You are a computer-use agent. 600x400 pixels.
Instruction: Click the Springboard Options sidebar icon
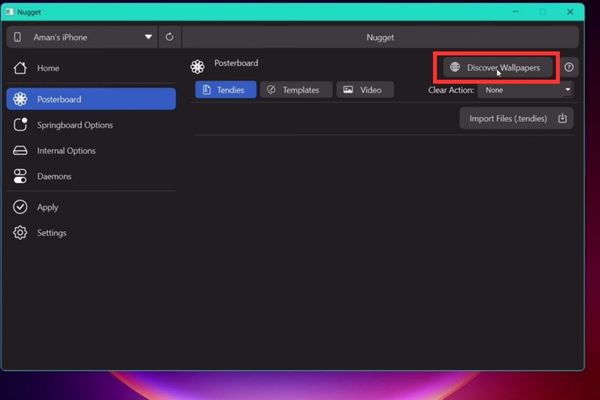20,125
